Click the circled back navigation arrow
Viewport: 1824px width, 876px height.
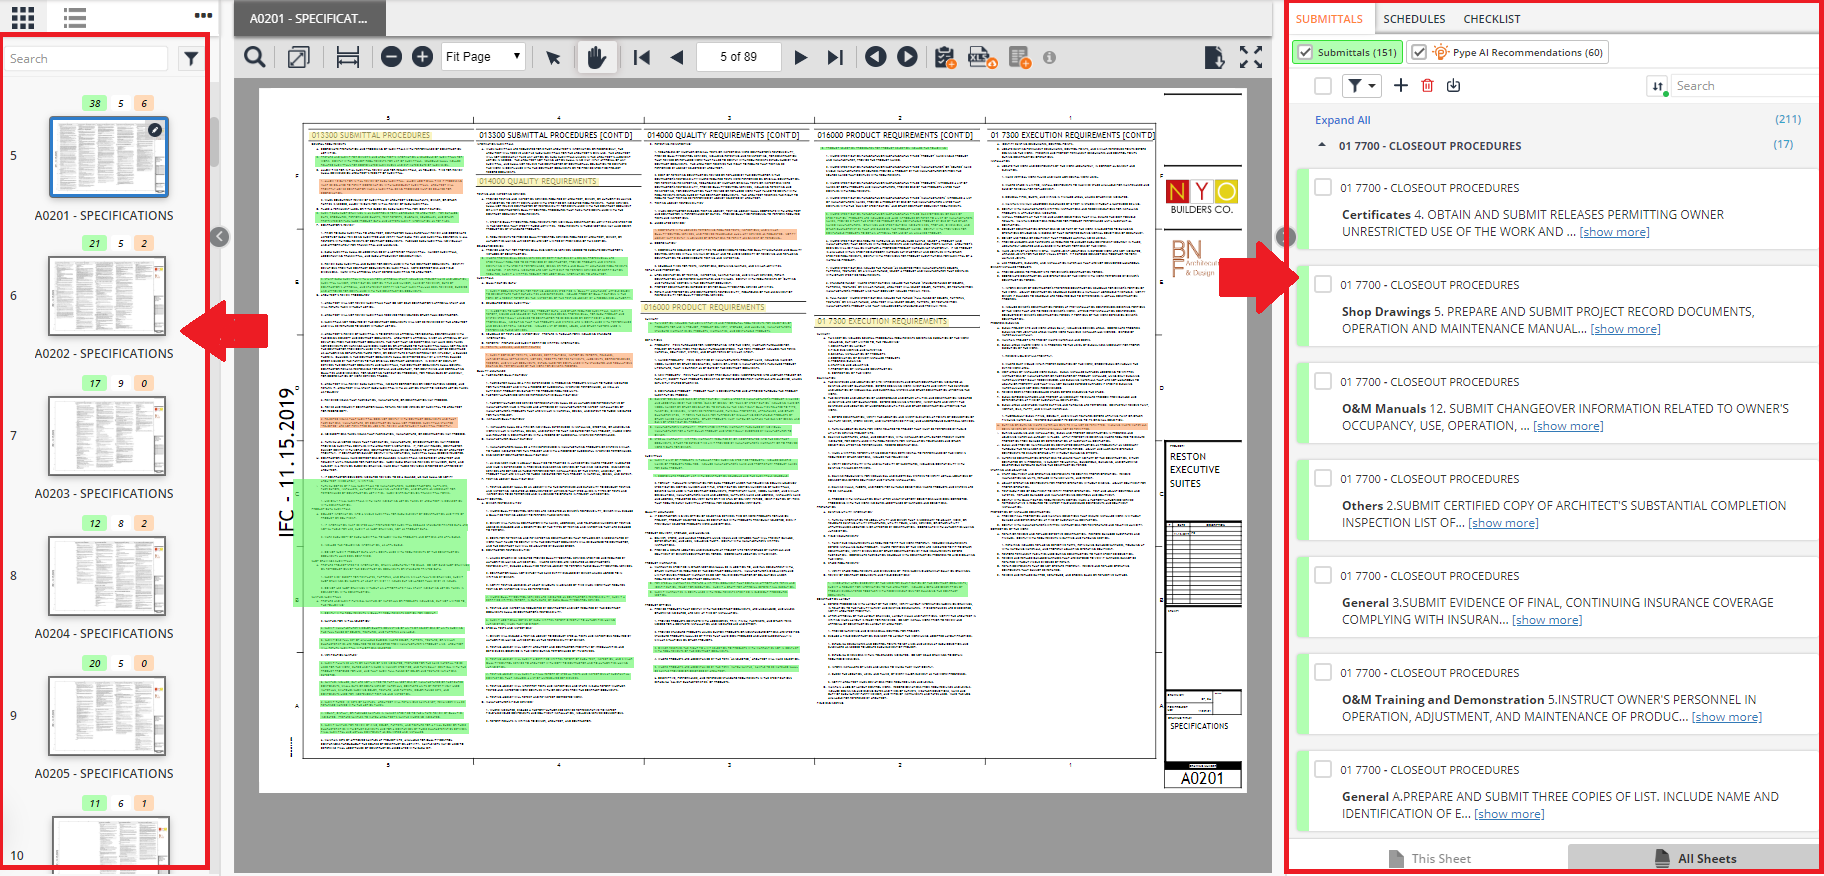[x=875, y=57]
